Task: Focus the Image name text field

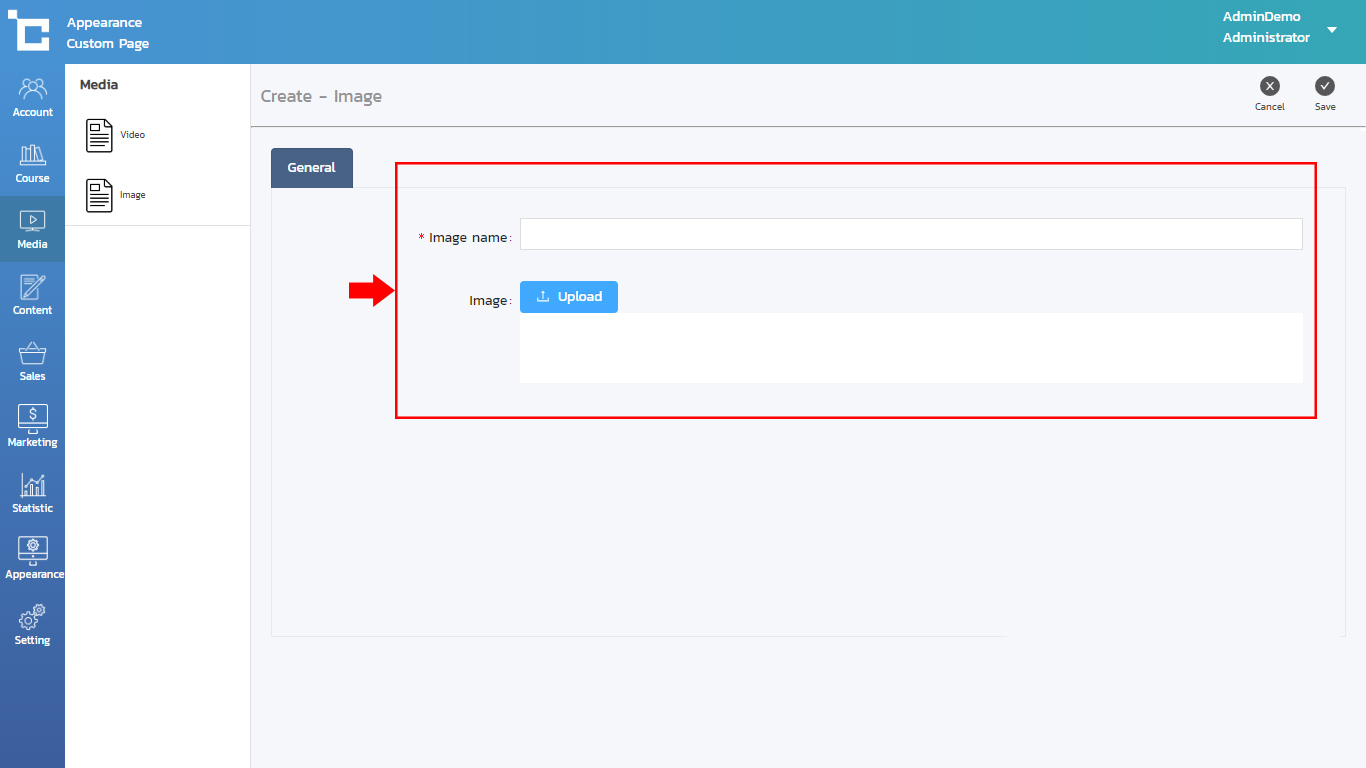Action: coord(910,234)
